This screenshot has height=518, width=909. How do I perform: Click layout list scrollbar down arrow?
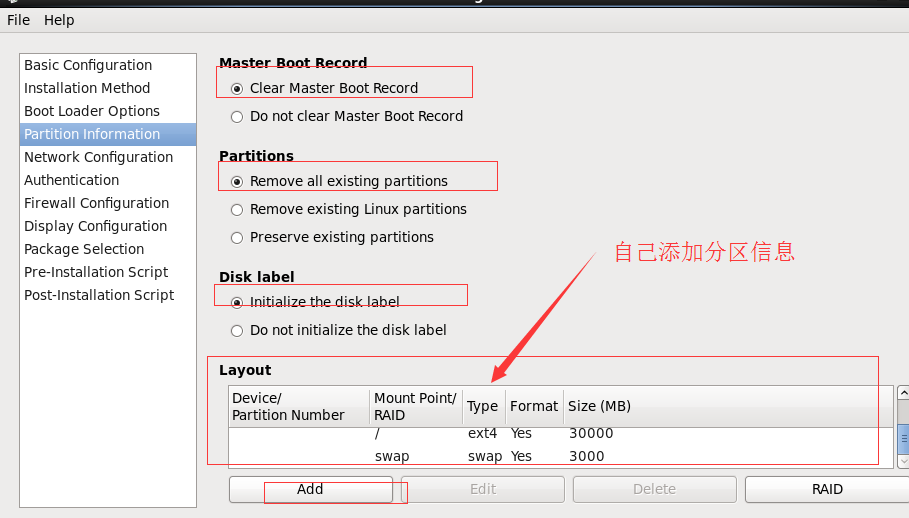coord(903,461)
